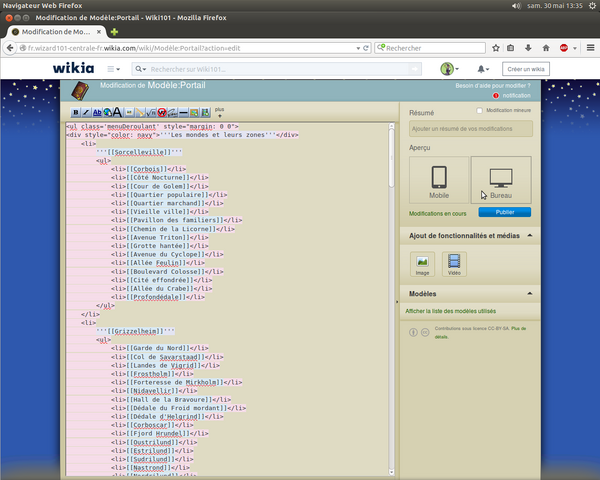The image size is (600, 480).
Task: Click the '[[Sorcelleville]]' line in the editor
Action: point(139,152)
